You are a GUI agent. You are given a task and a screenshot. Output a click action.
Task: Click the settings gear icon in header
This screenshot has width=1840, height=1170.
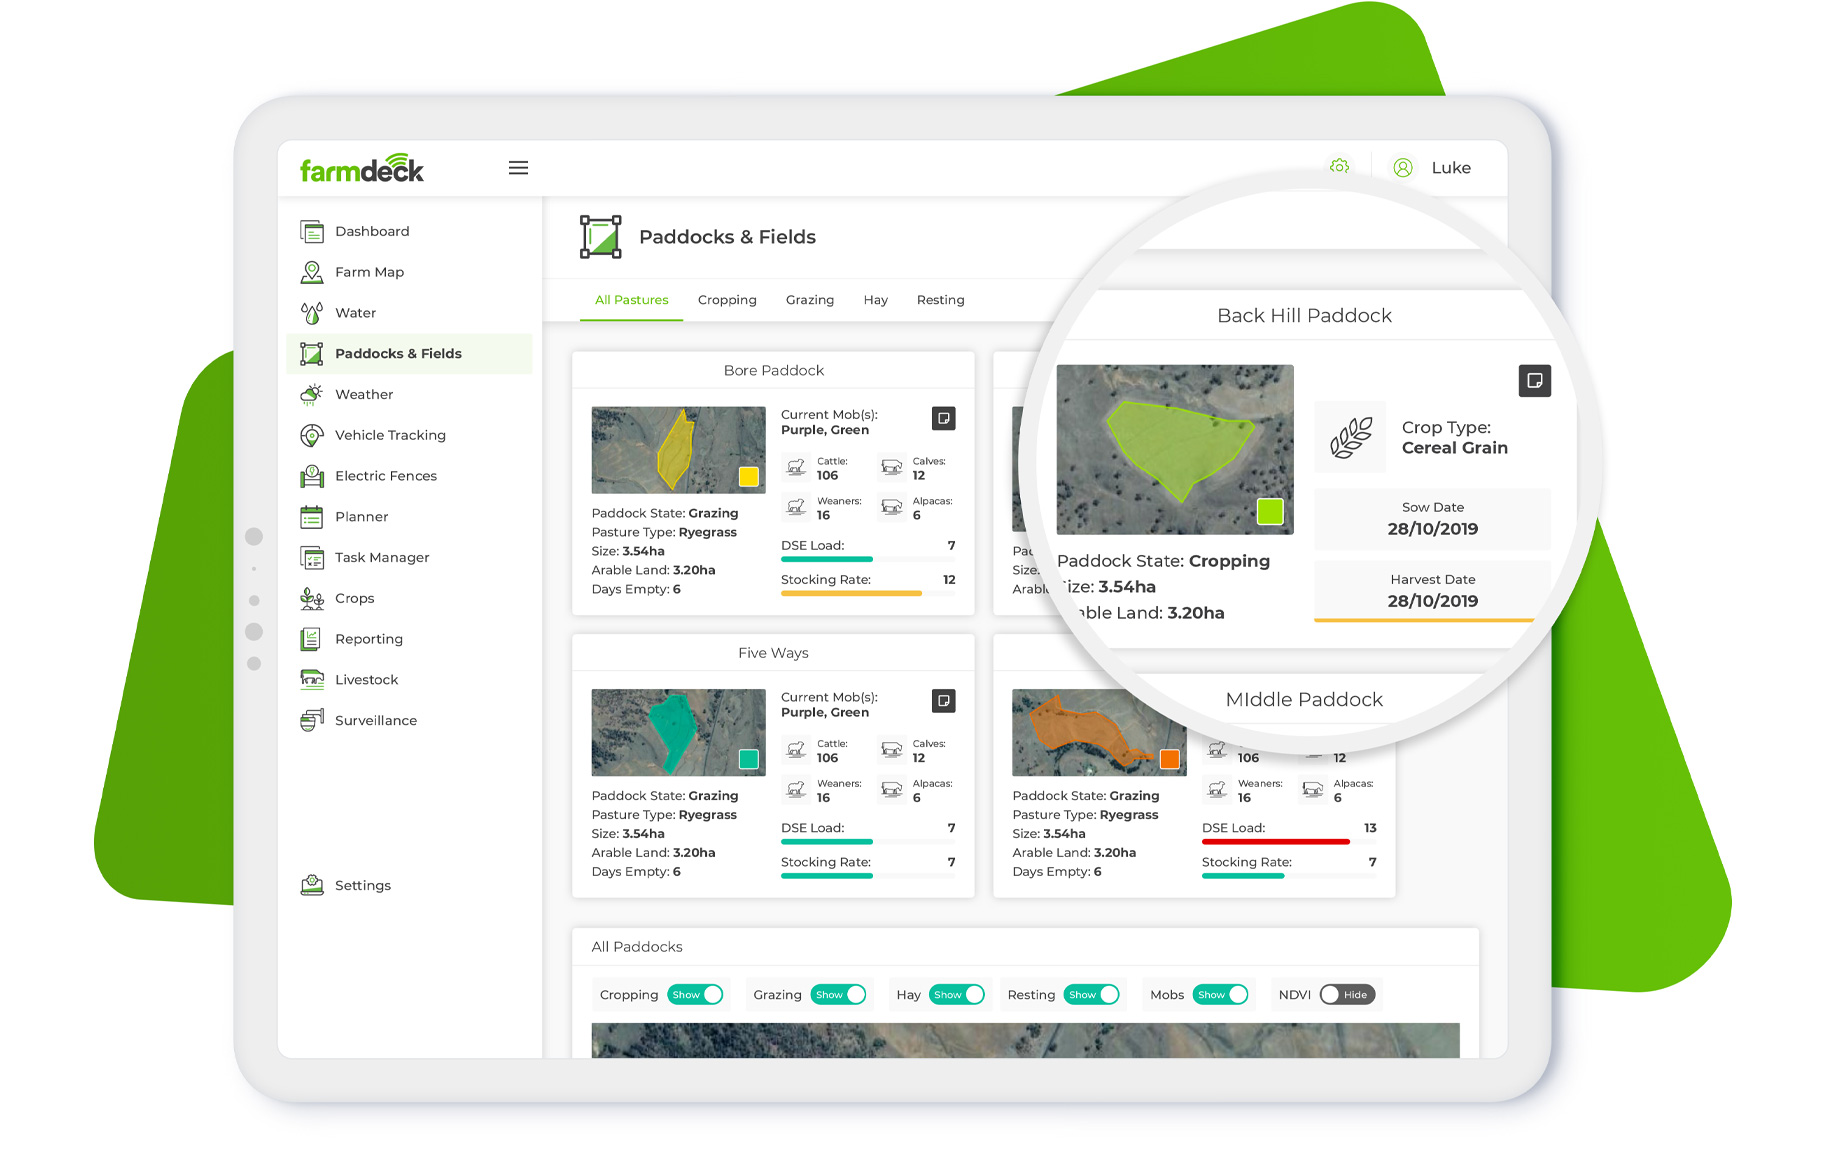[1339, 167]
